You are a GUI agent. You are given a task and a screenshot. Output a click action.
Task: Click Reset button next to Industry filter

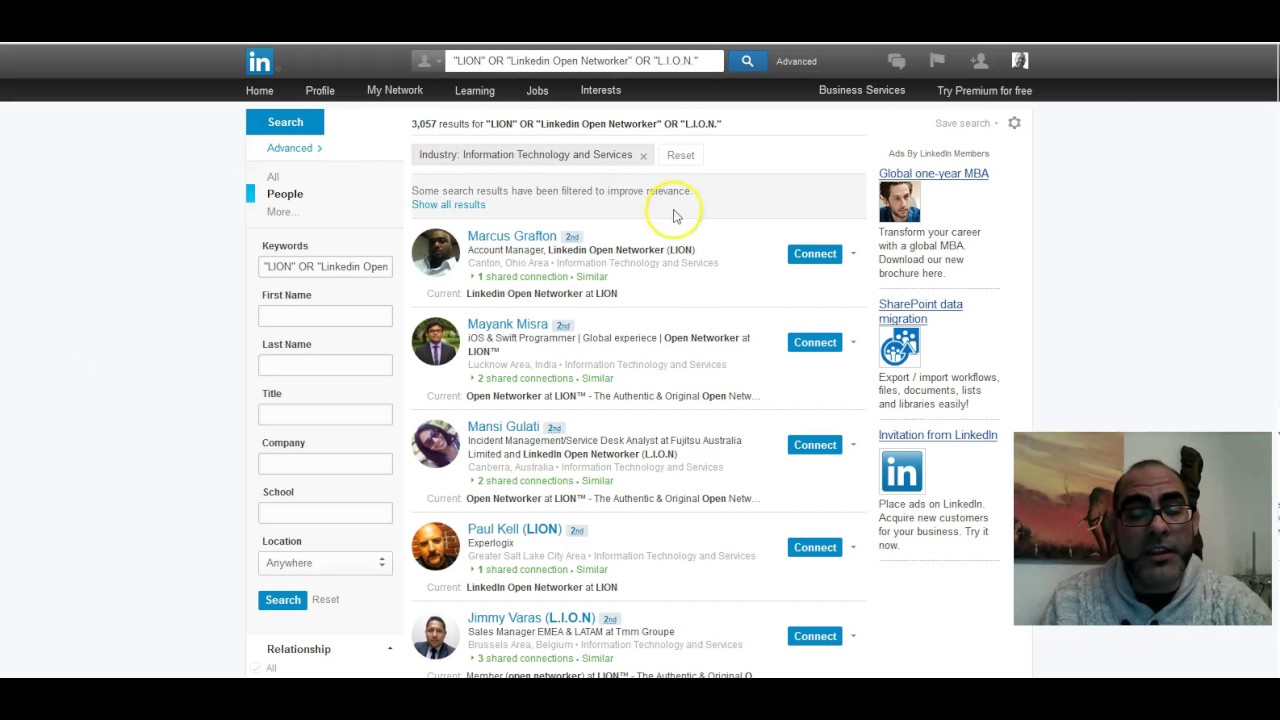[680, 155]
